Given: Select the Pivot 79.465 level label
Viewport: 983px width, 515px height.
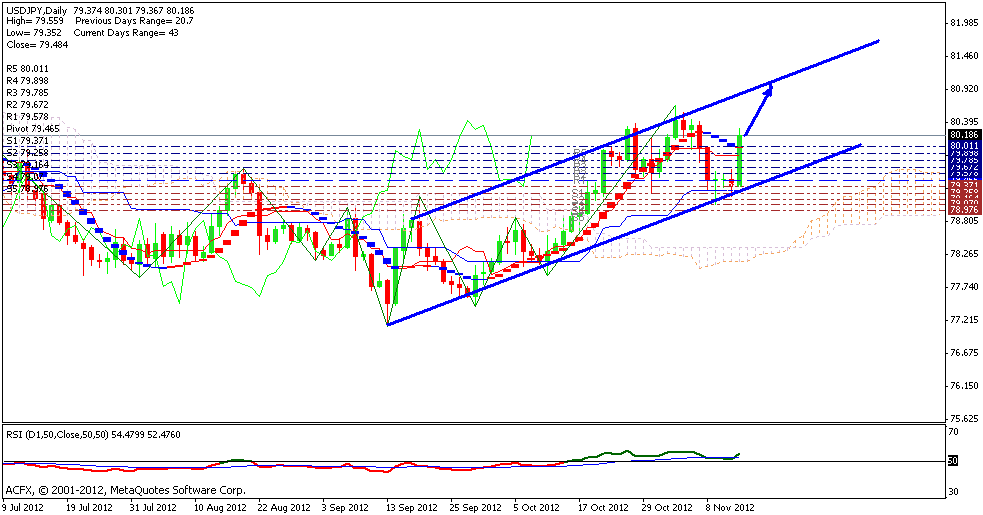Looking at the screenshot, I should tap(32, 129).
